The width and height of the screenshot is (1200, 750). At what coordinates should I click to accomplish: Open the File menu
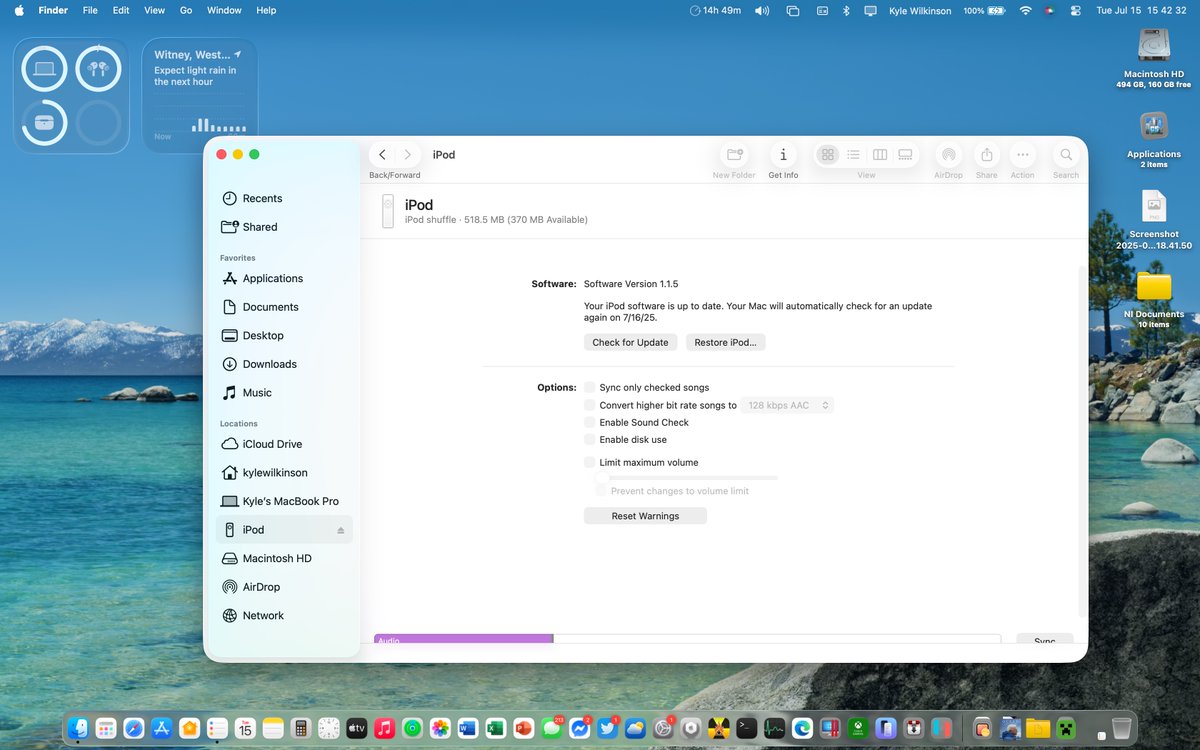[90, 10]
